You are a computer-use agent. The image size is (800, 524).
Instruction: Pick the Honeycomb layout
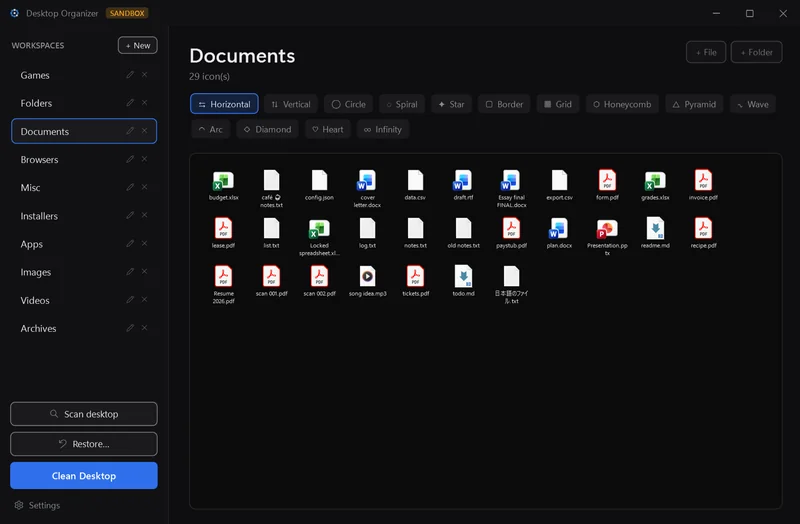622,104
